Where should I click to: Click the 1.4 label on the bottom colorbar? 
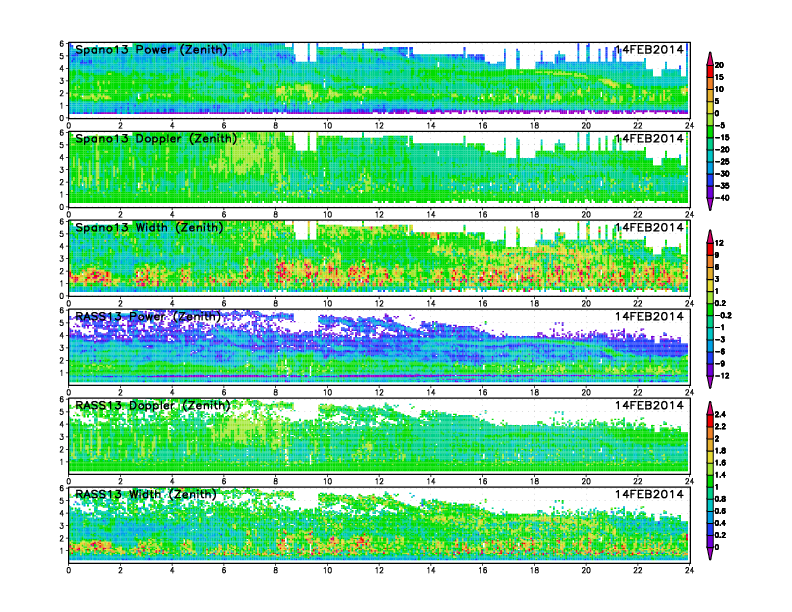[x=720, y=475]
